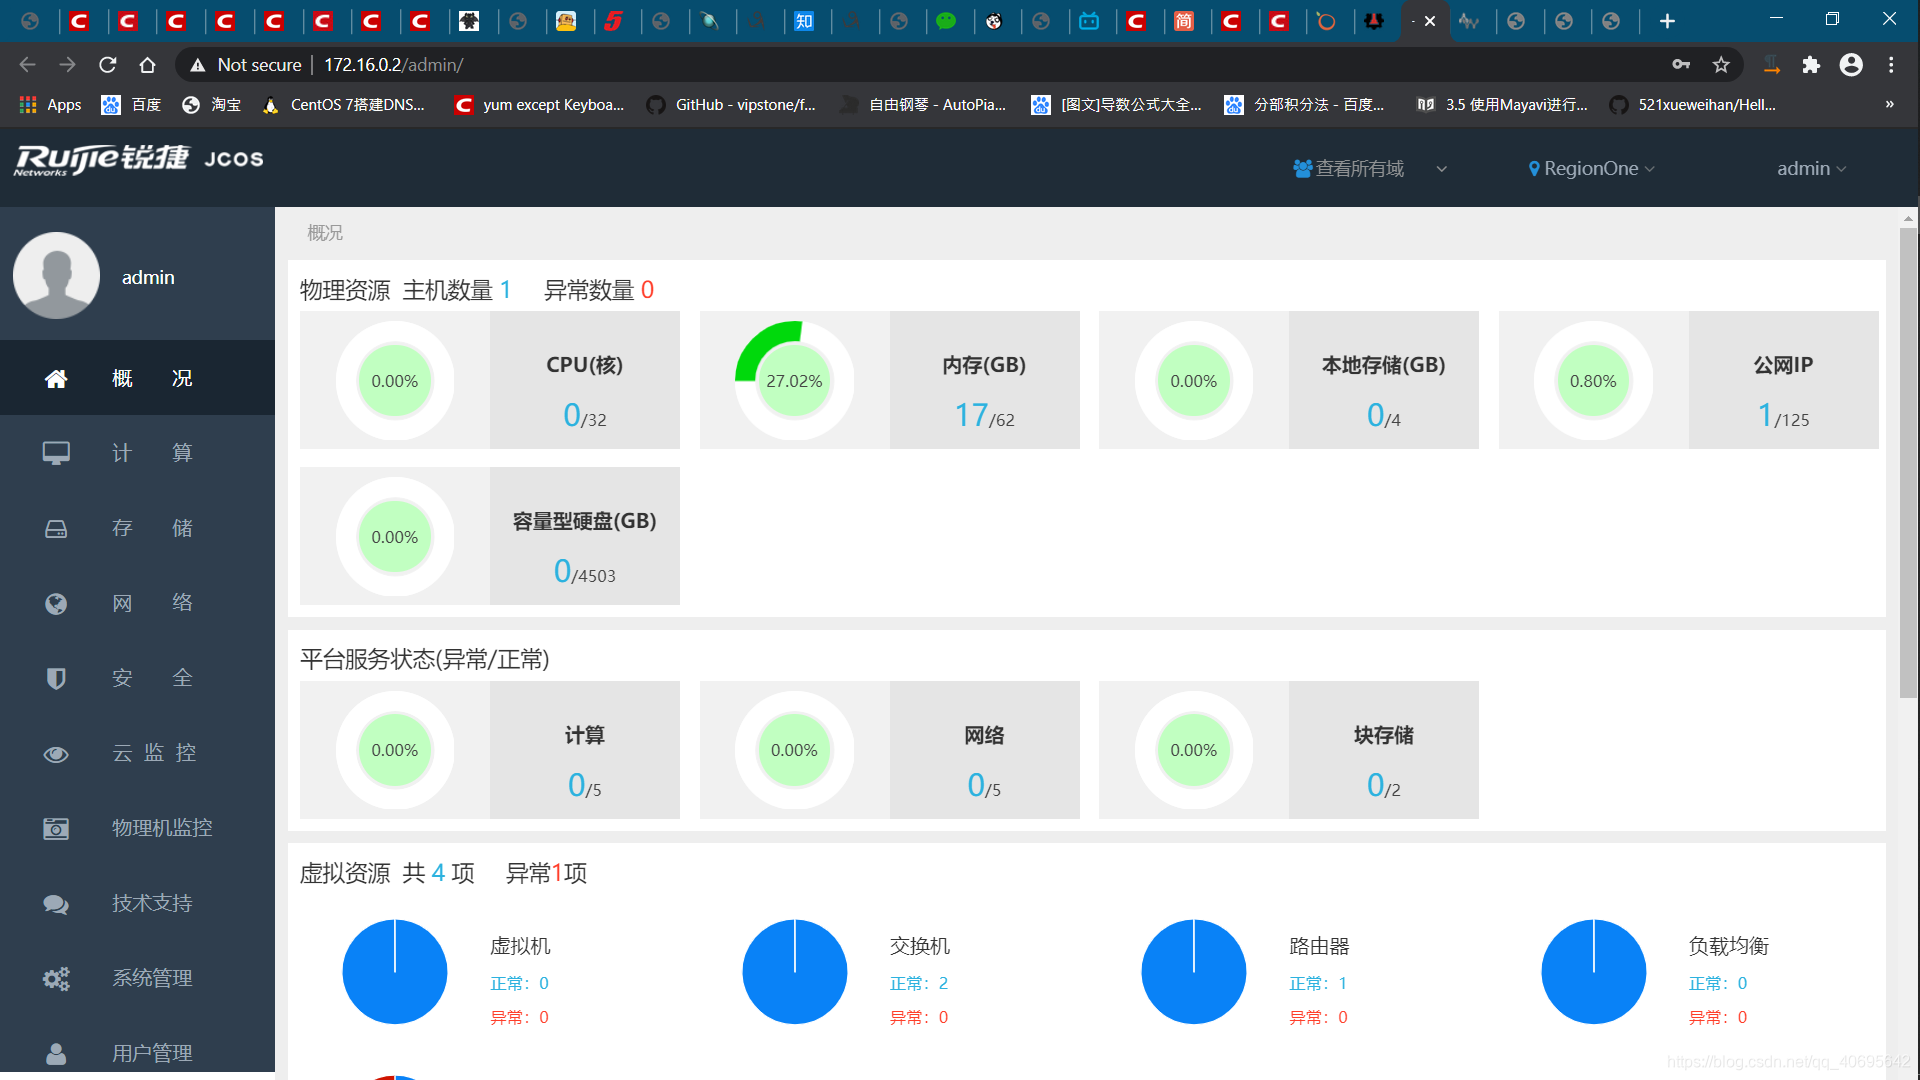The height and width of the screenshot is (1080, 1920).
Task: Open the 淘宝 bookmark
Action: tap(211, 105)
